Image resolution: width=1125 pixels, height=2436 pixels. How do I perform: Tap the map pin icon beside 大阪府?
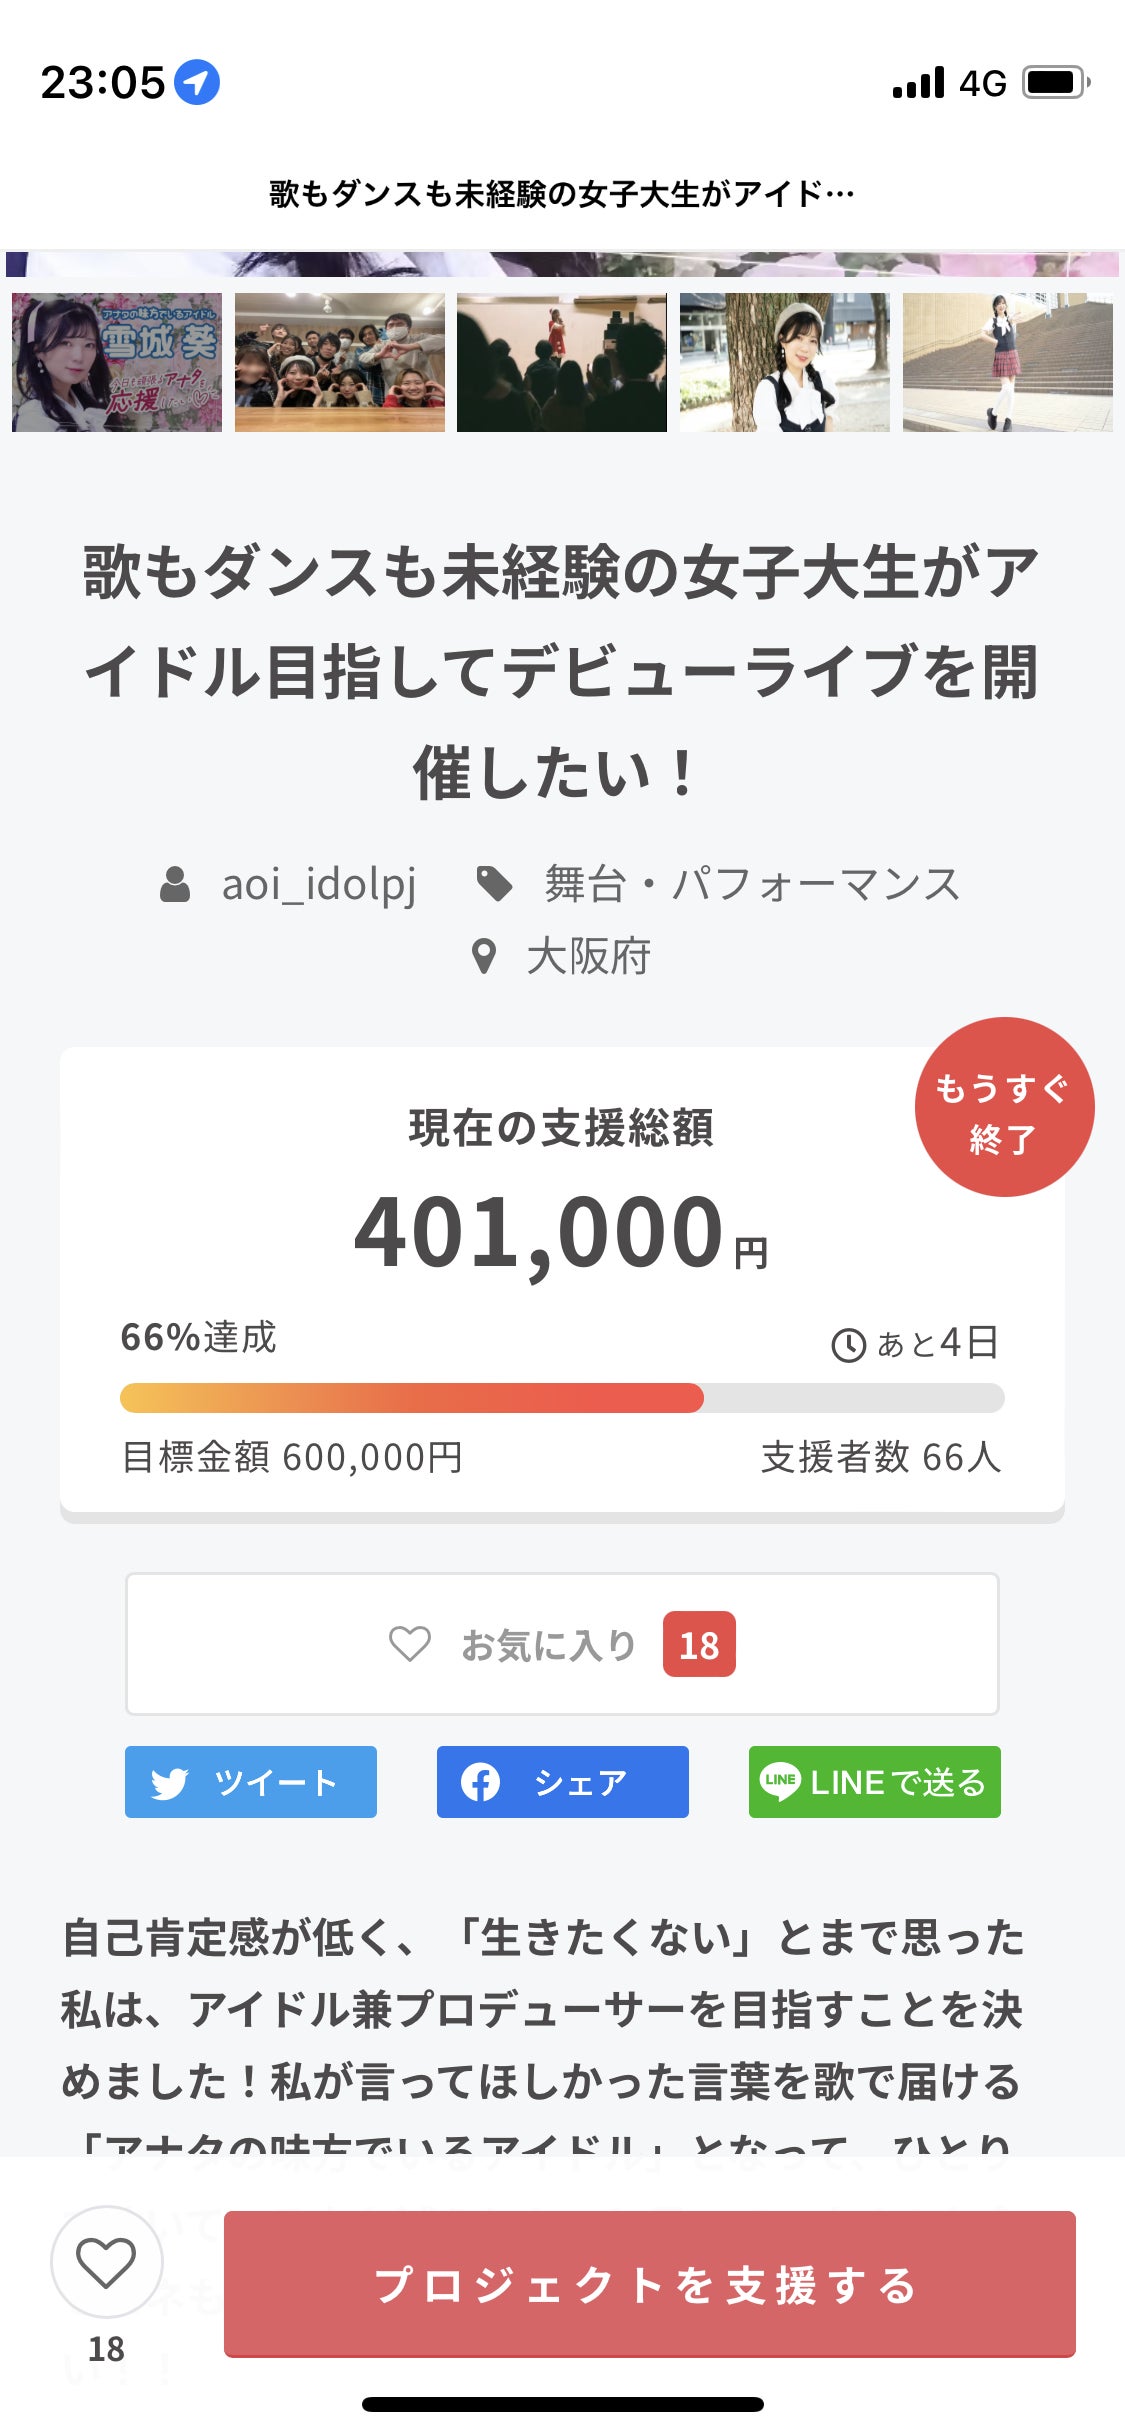tap(484, 957)
